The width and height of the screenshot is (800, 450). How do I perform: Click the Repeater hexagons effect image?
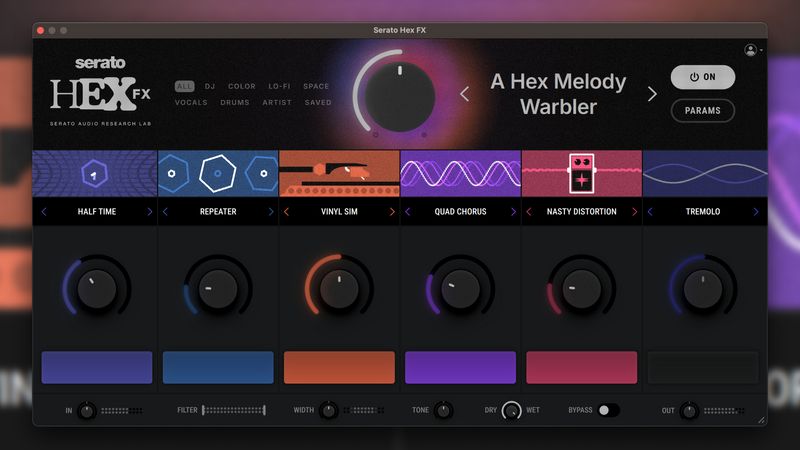[x=218, y=173]
